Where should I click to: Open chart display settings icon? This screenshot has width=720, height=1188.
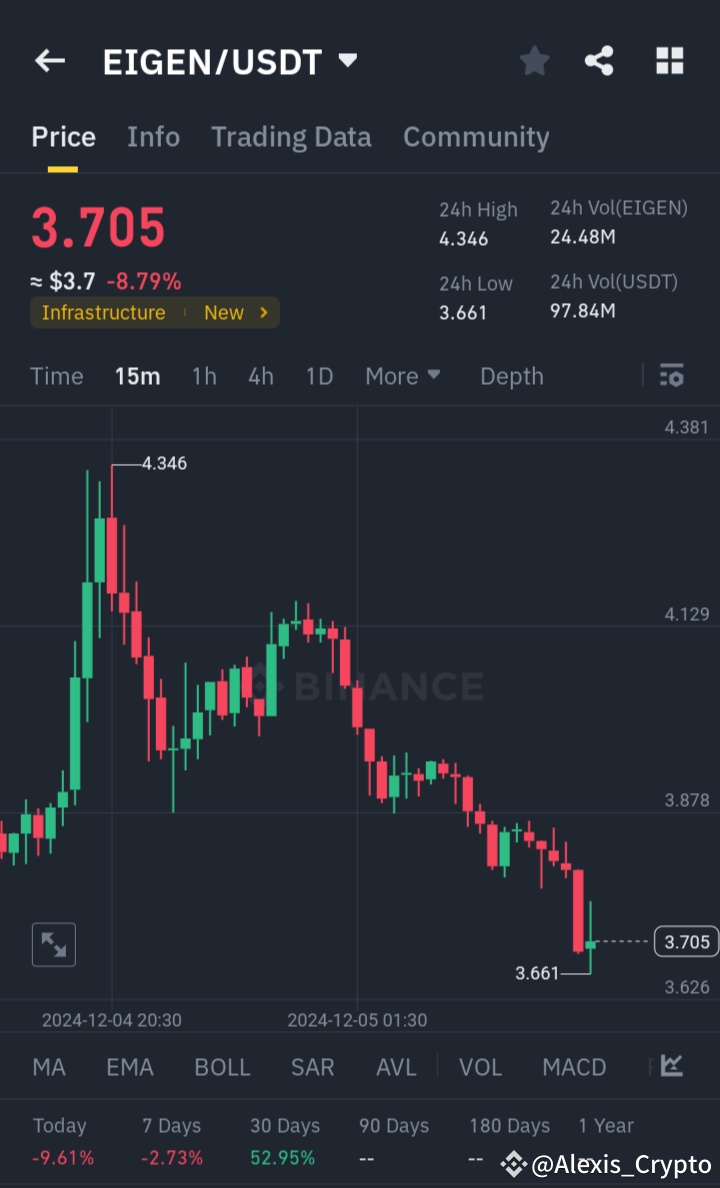click(x=671, y=376)
